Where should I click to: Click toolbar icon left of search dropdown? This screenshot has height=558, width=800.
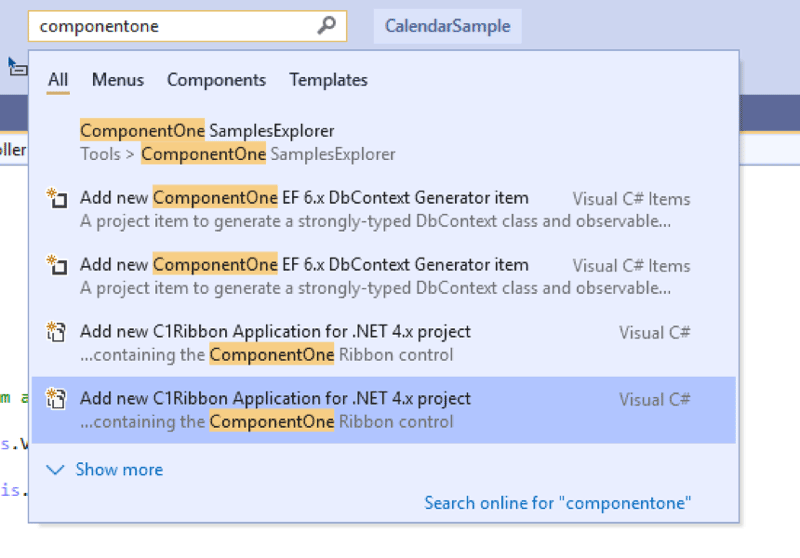point(17,66)
